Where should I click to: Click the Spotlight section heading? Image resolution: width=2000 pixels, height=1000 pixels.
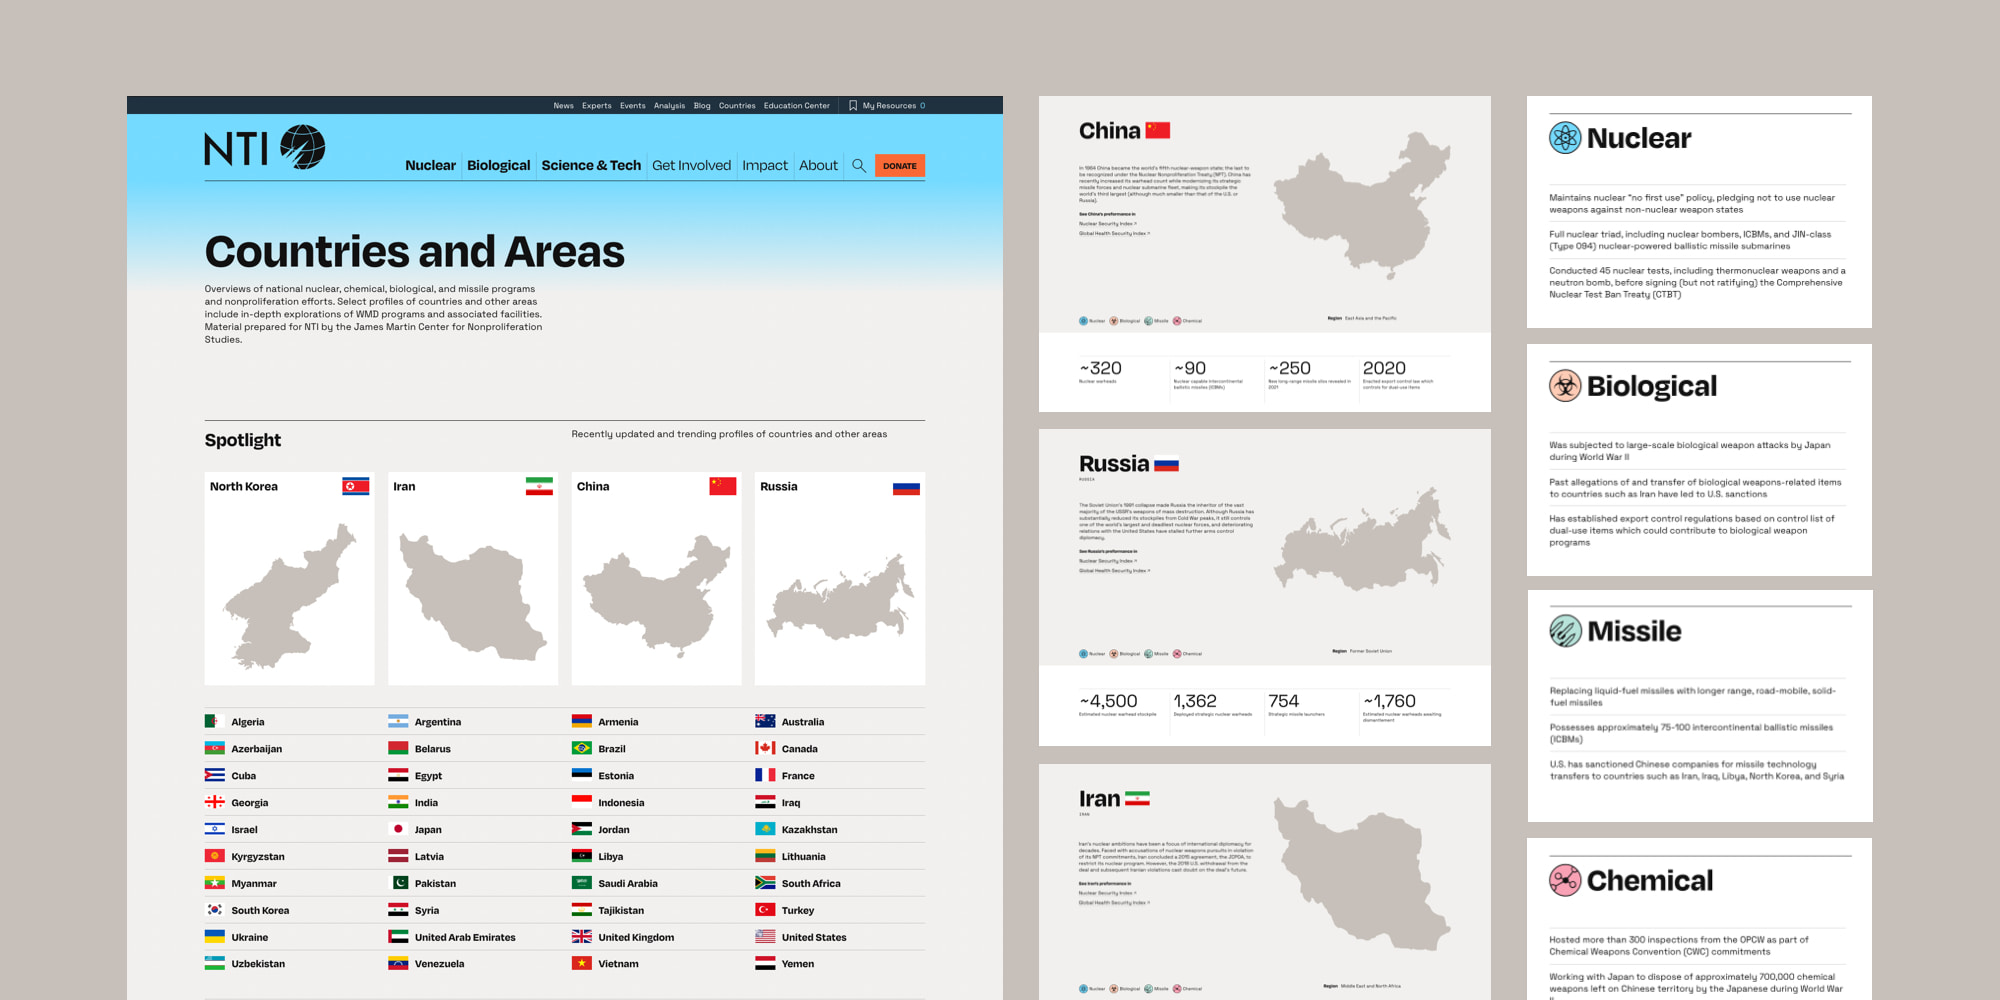tap(243, 440)
